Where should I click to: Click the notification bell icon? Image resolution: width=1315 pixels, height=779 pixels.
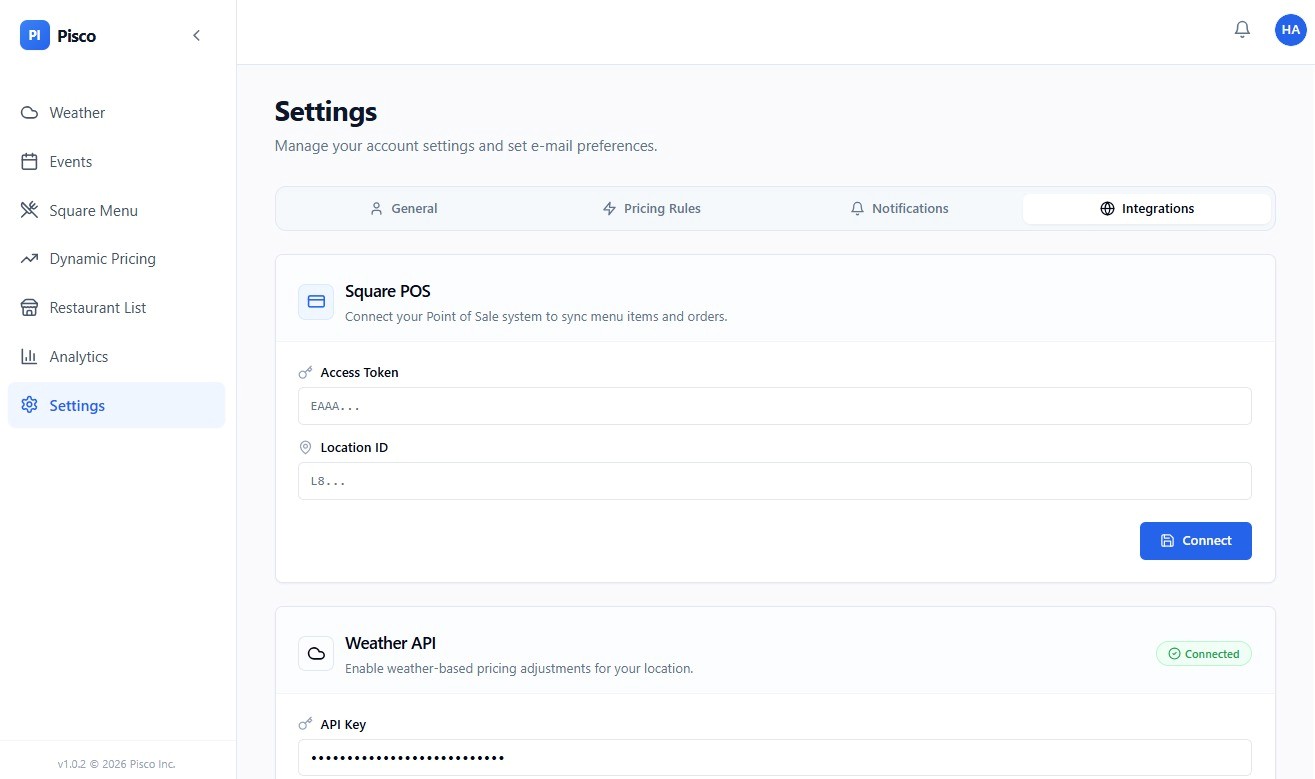(1242, 30)
